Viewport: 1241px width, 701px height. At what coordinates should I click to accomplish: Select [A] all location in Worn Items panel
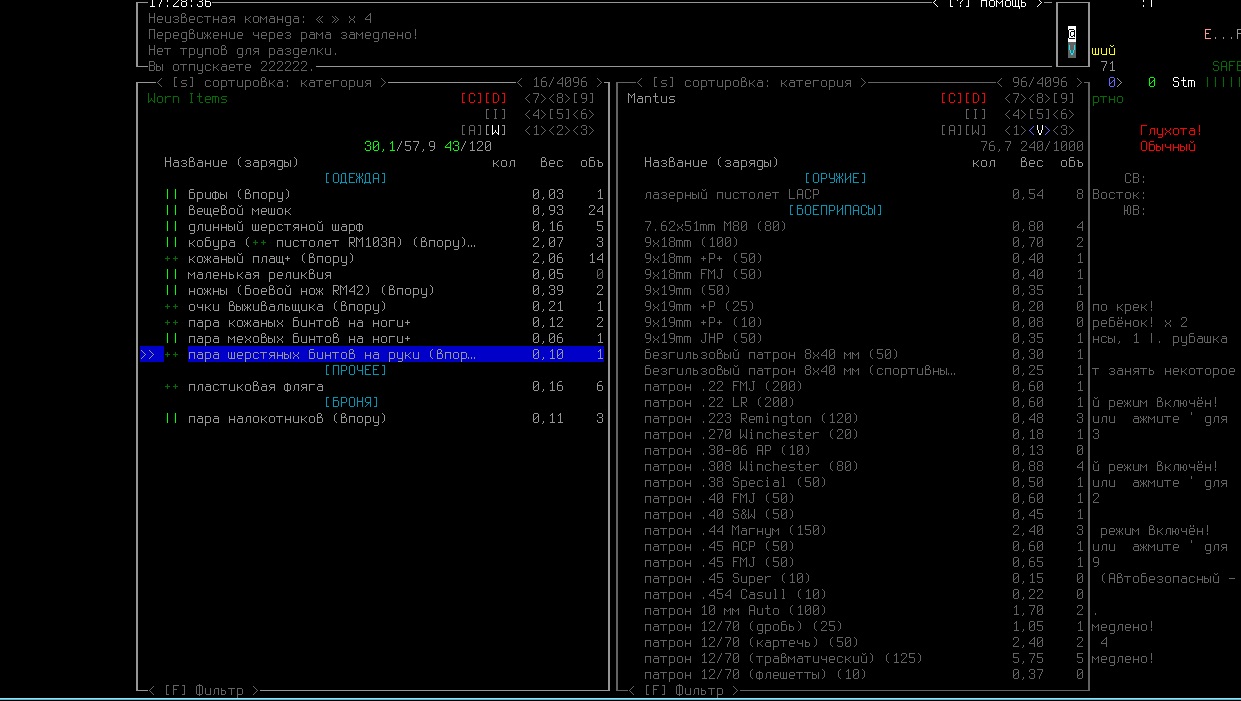point(472,131)
